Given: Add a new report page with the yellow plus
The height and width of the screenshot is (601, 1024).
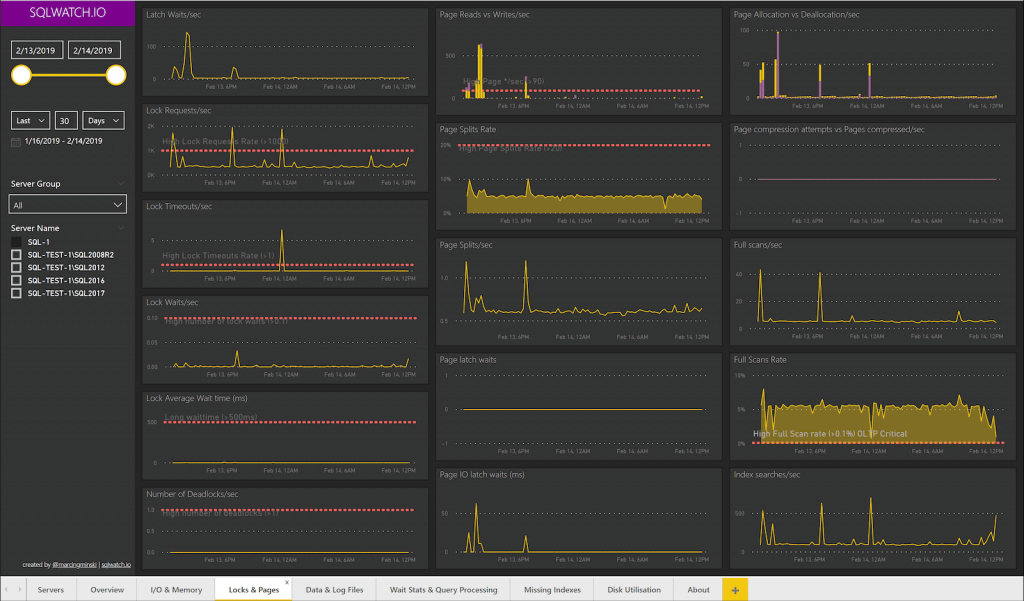Looking at the screenshot, I should tap(735, 589).
